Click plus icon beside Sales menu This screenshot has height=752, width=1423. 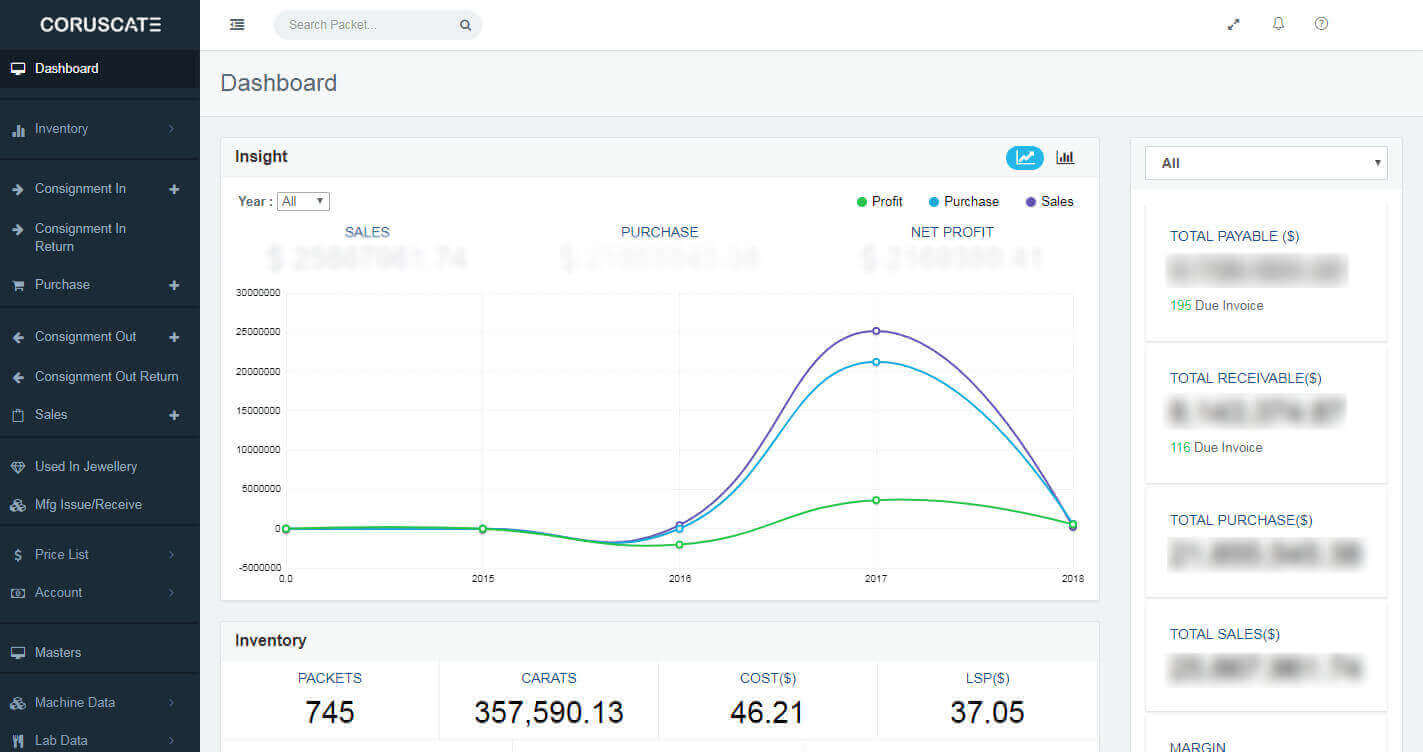[x=174, y=415]
